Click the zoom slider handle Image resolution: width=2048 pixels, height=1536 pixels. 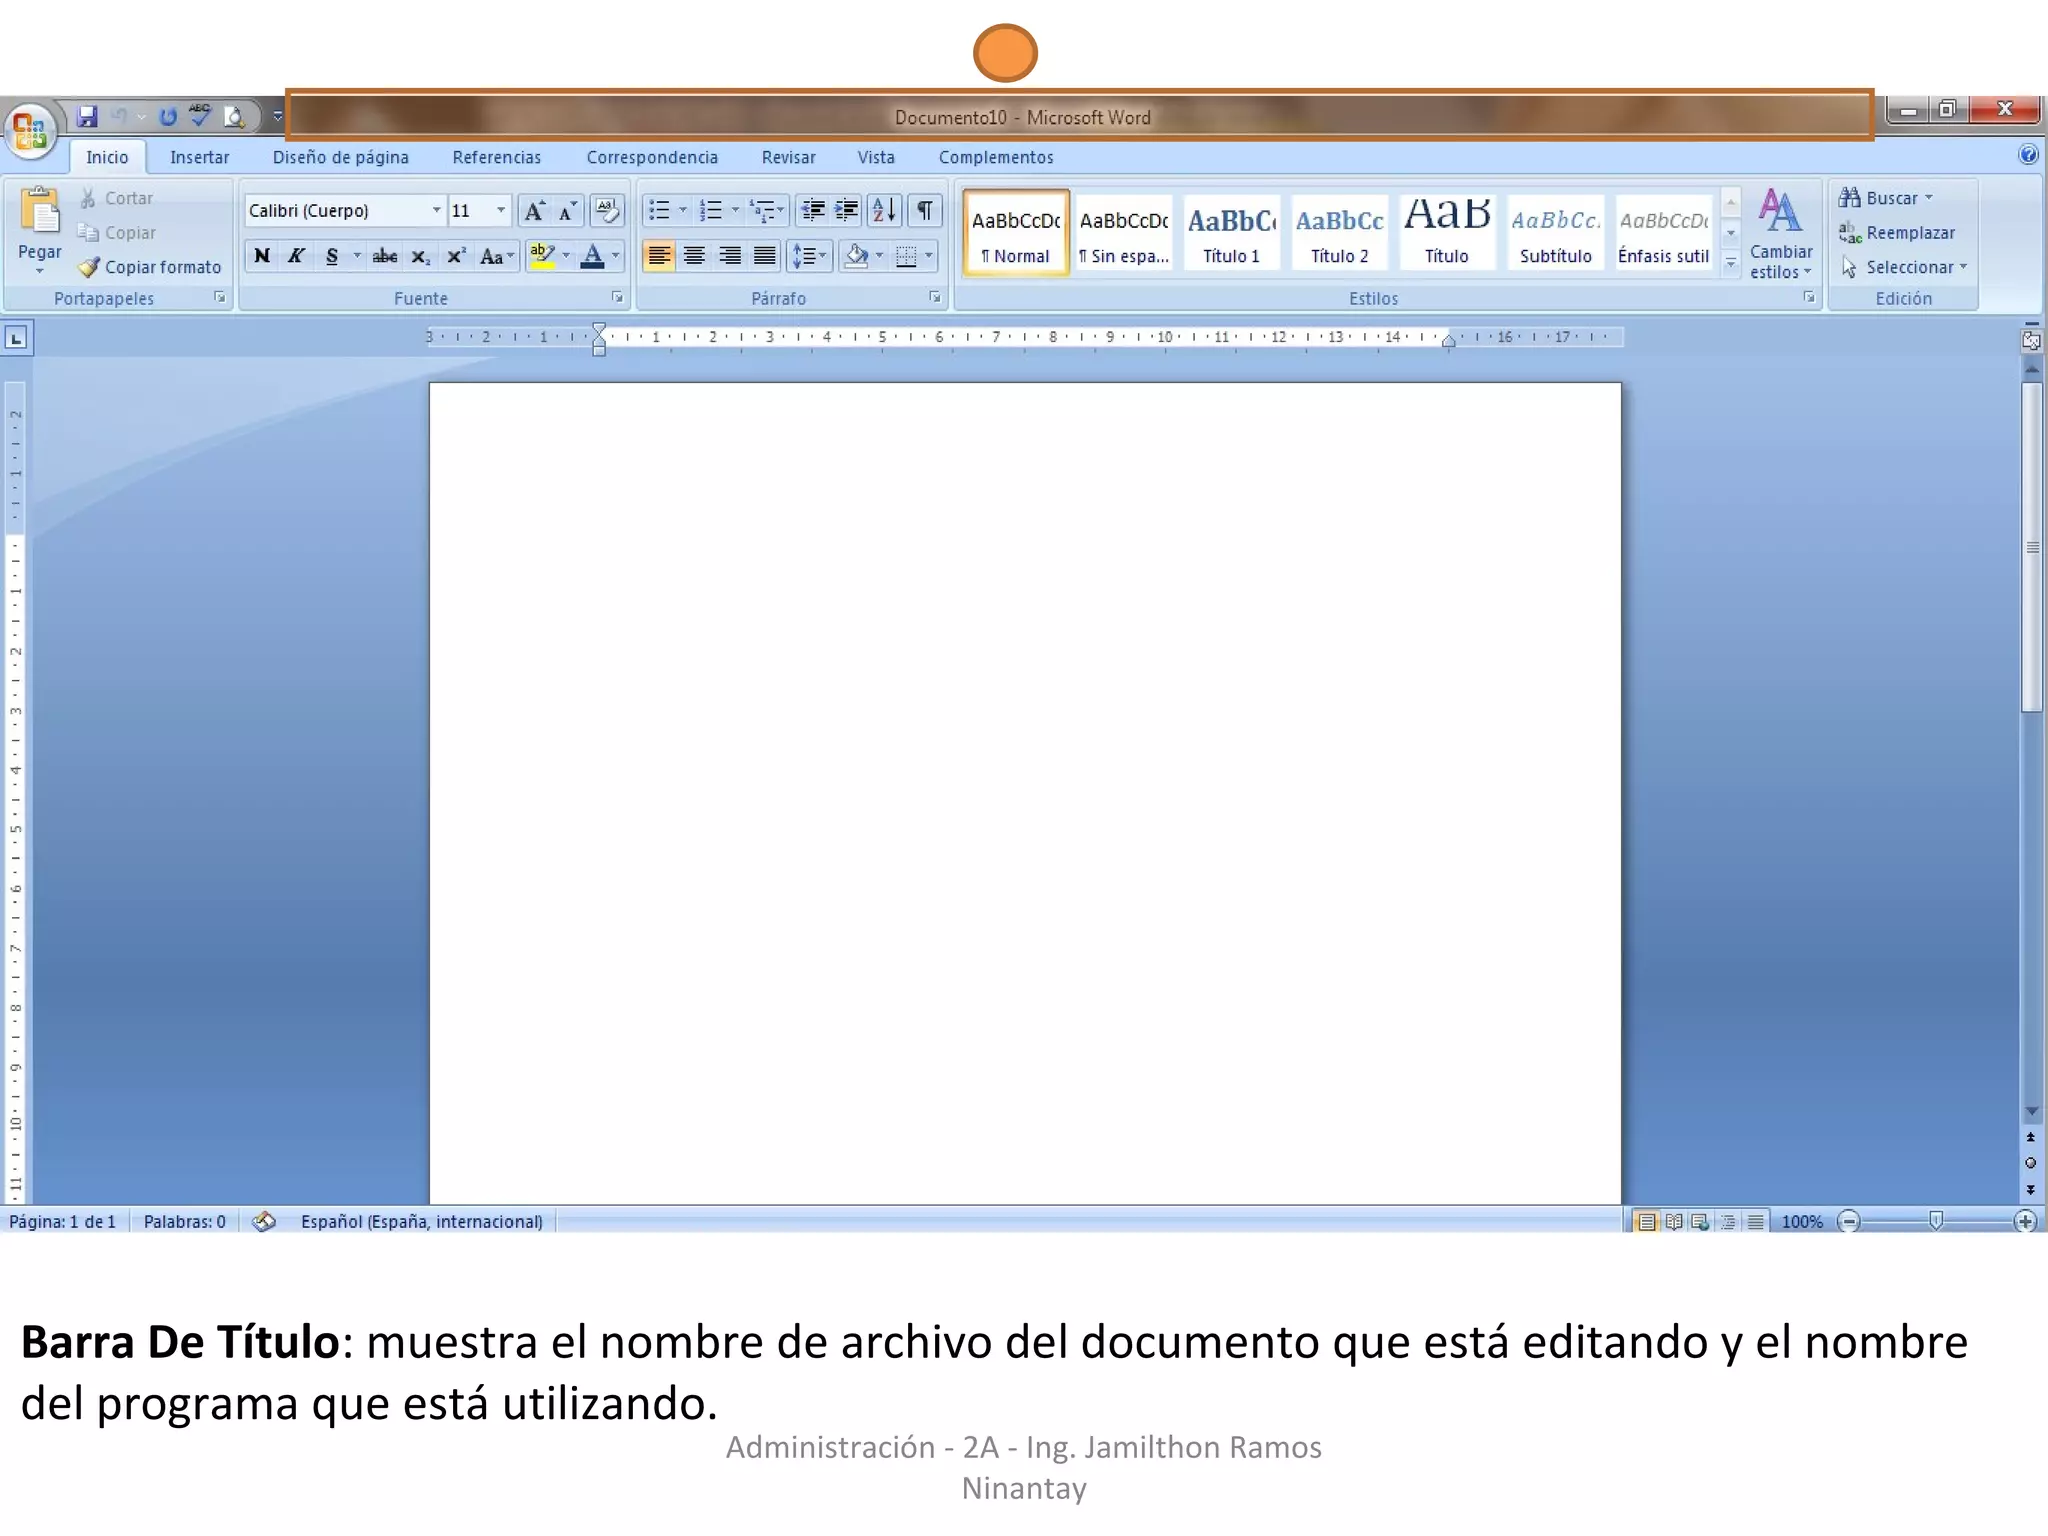(1936, 1221)
